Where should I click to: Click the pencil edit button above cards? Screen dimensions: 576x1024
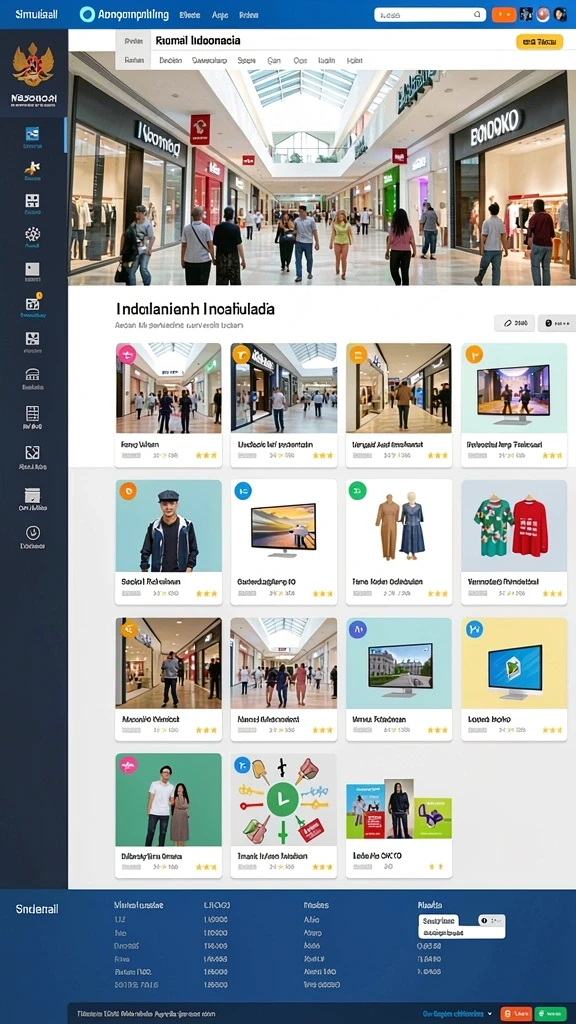(x=514, y=323)
